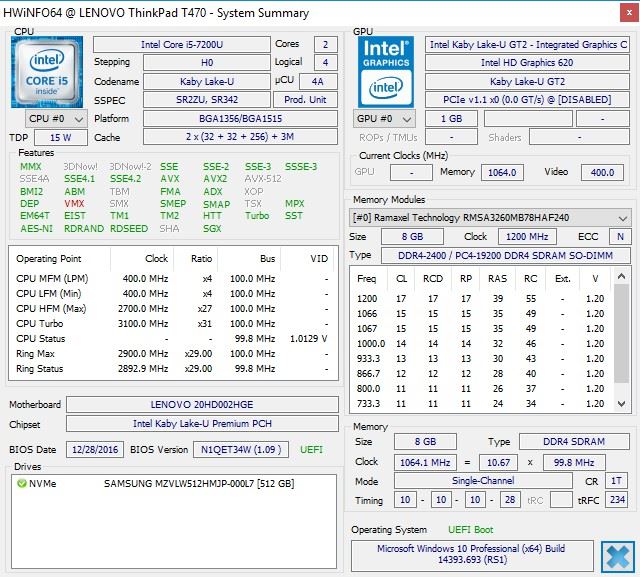Image resolution: width=640 pixels, height=577 pixels.
Task: Click the Operating Point column header
Action: click(60, 259)
